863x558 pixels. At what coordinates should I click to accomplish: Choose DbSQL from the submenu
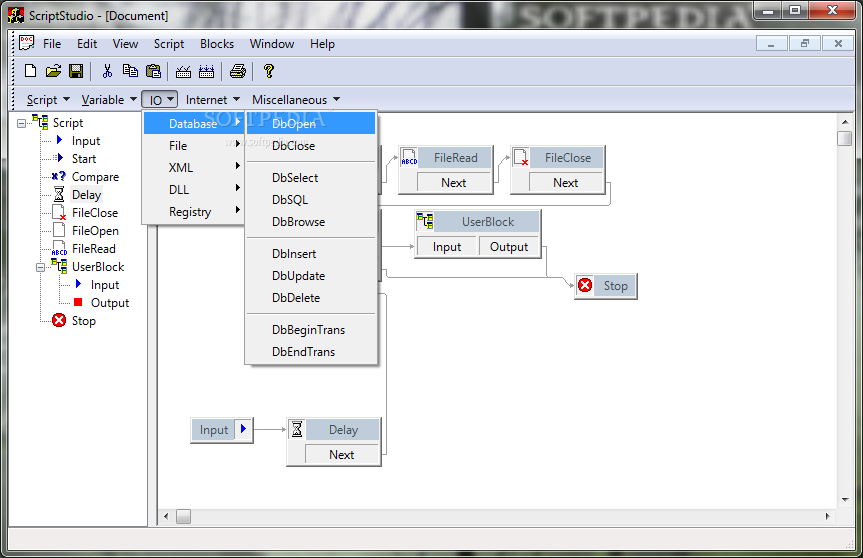click(311, 200)
